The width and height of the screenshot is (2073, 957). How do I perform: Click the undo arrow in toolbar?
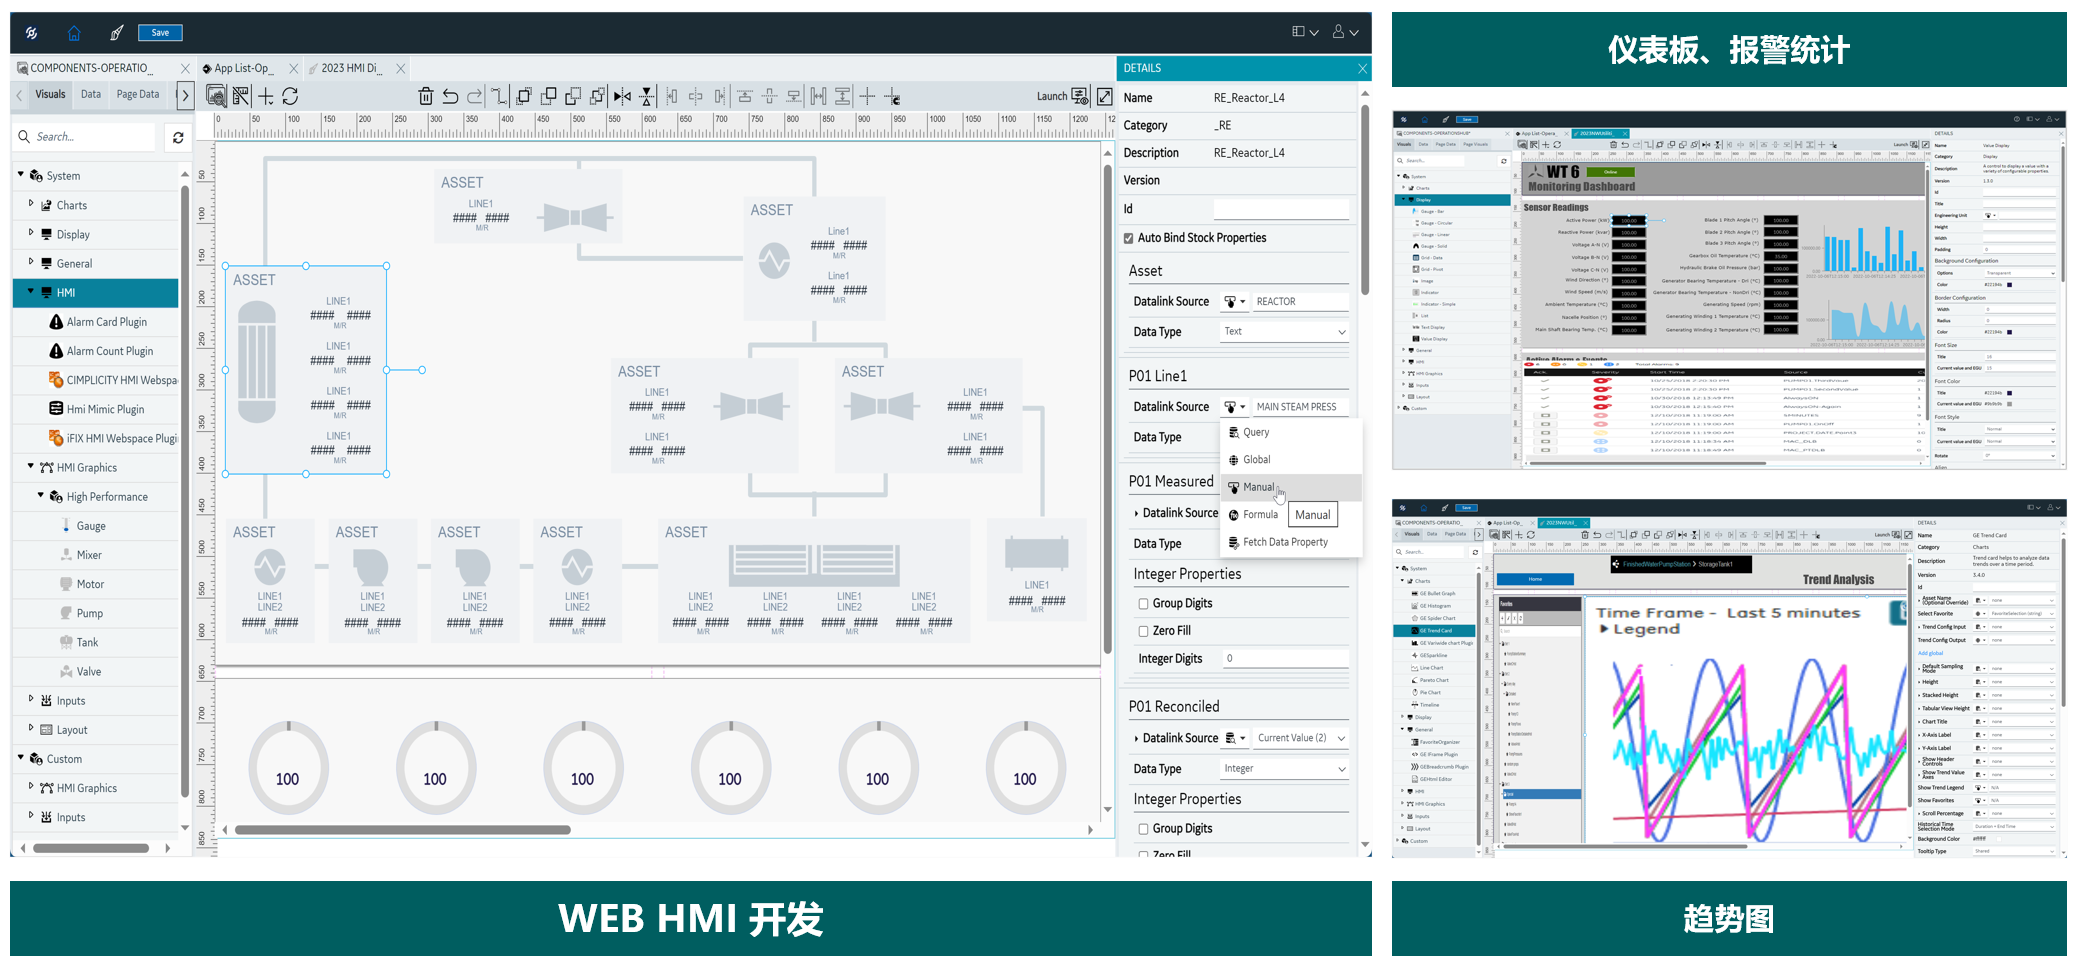click(x=450, y=97)
